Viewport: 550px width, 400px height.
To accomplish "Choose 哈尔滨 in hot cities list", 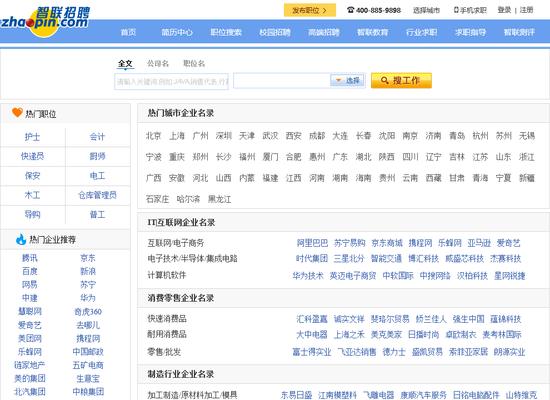I will (188, 199).
